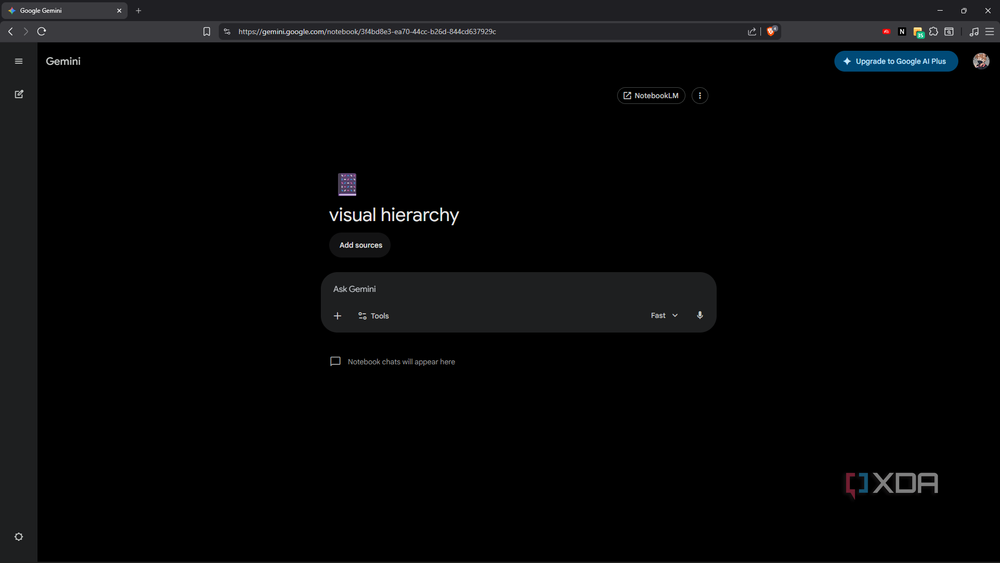Viewport: 1000px width, 563px height.
Task: Select the Google Gemini browser tab
Action: point(64,10)
